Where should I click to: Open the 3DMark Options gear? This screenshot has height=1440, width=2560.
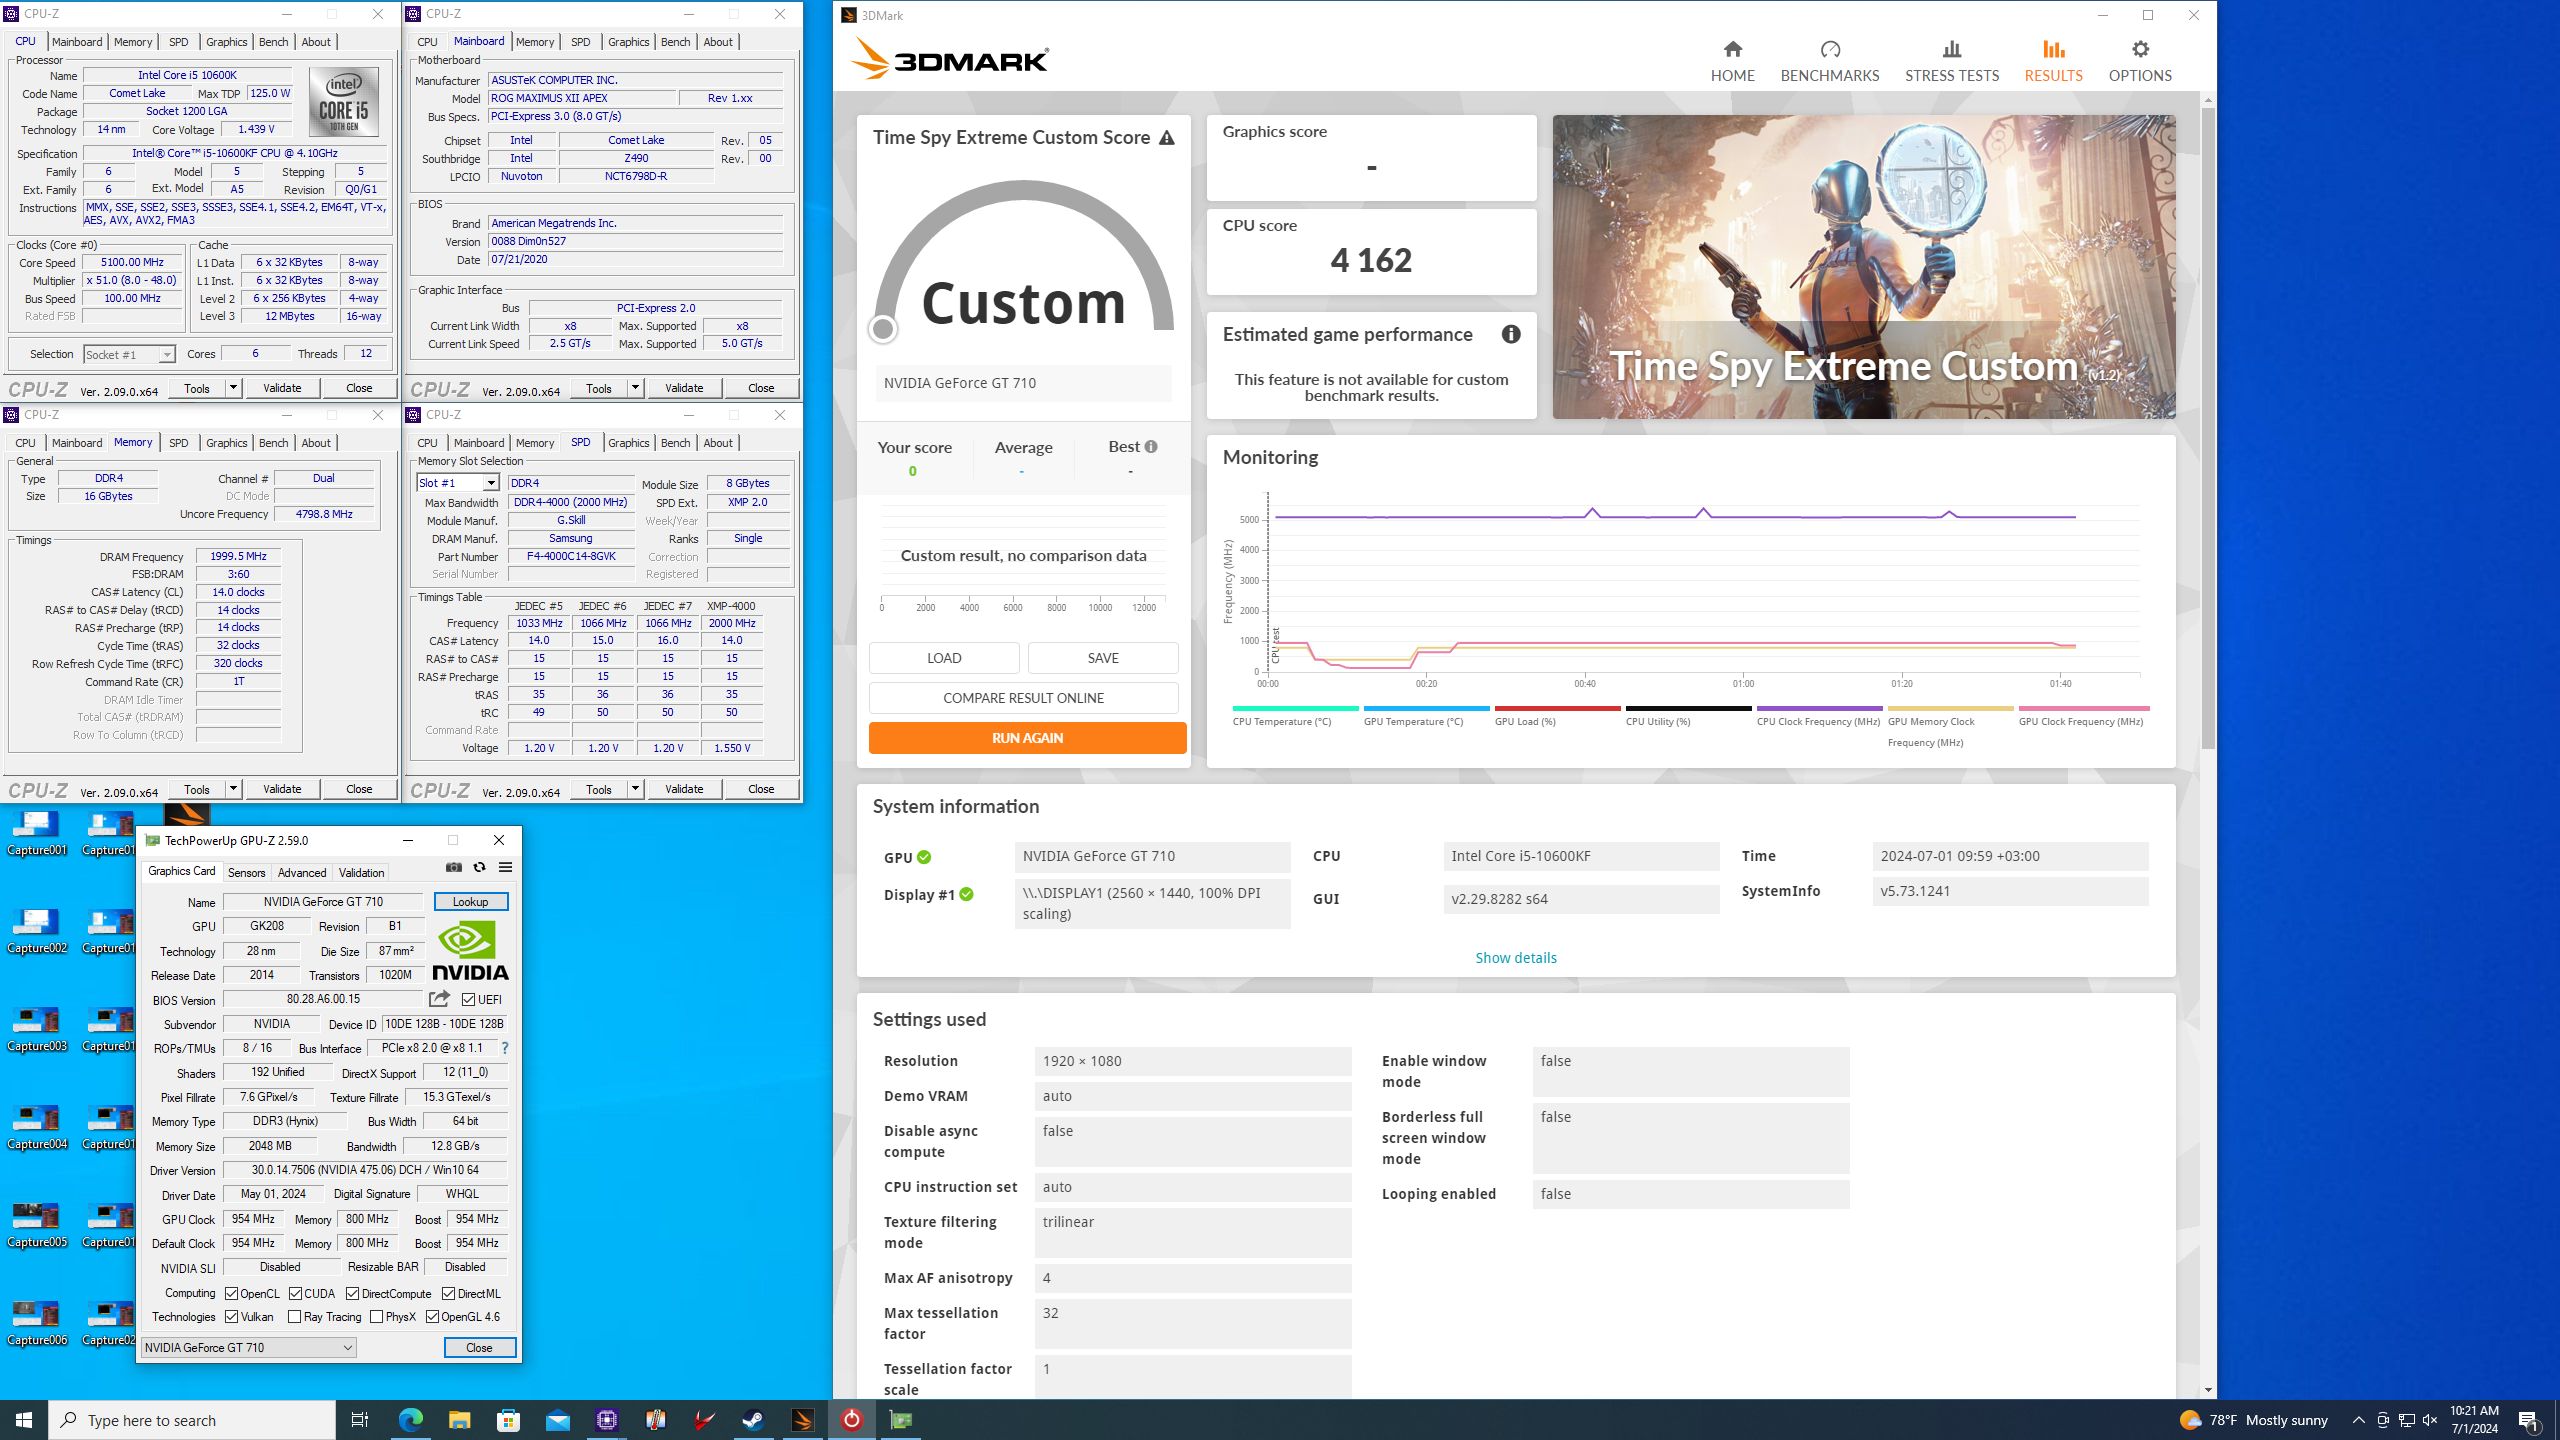2139,60
